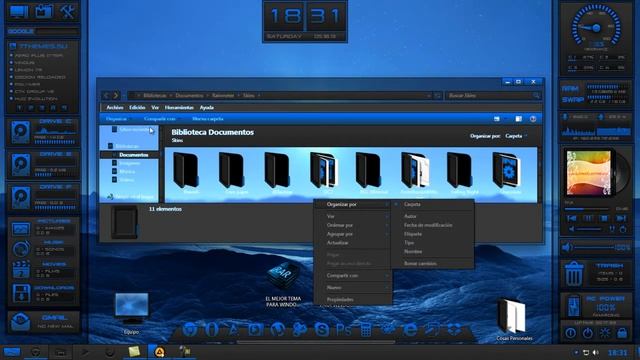Open the Movies clapperboard icon

click(20, 269)
